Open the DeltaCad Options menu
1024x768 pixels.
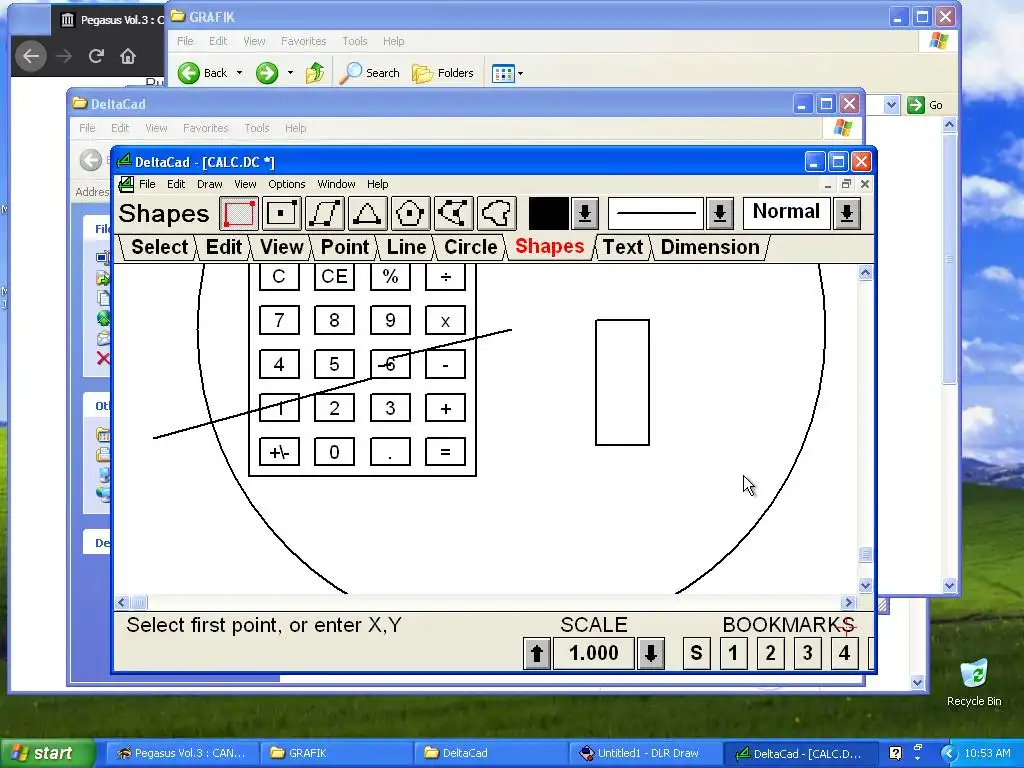coord(286,184)
